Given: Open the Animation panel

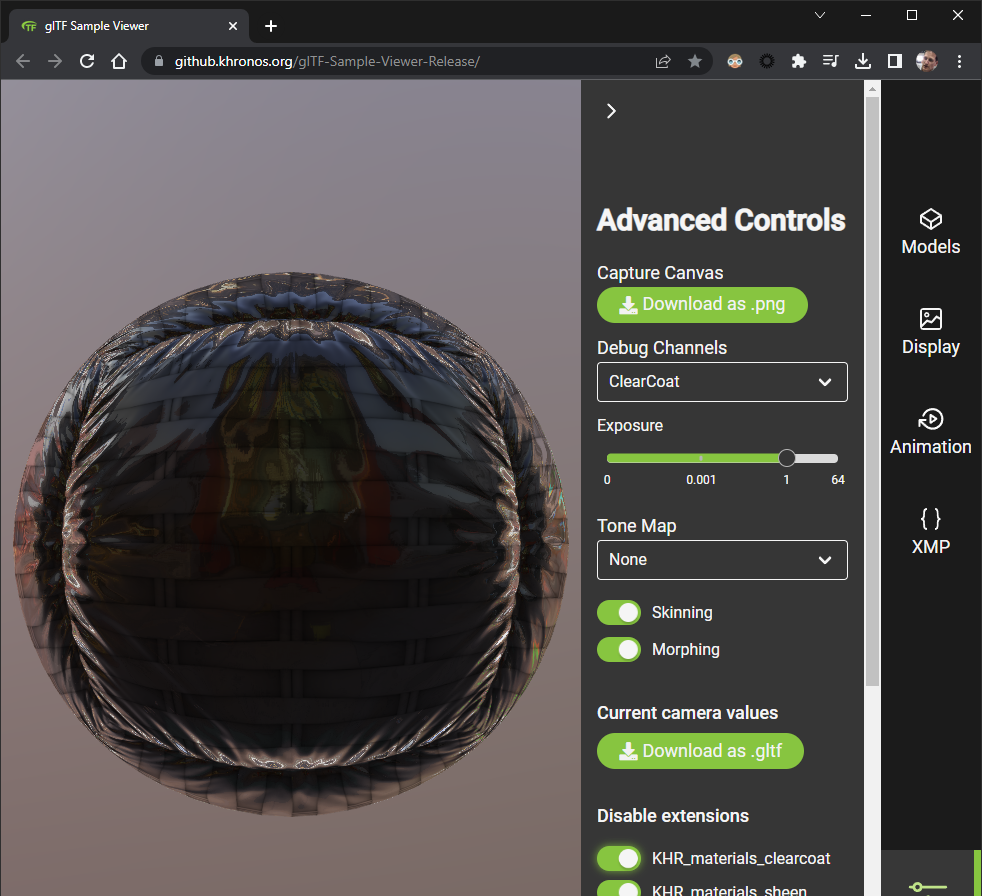Looking at the screenshot, I should 930,430.
